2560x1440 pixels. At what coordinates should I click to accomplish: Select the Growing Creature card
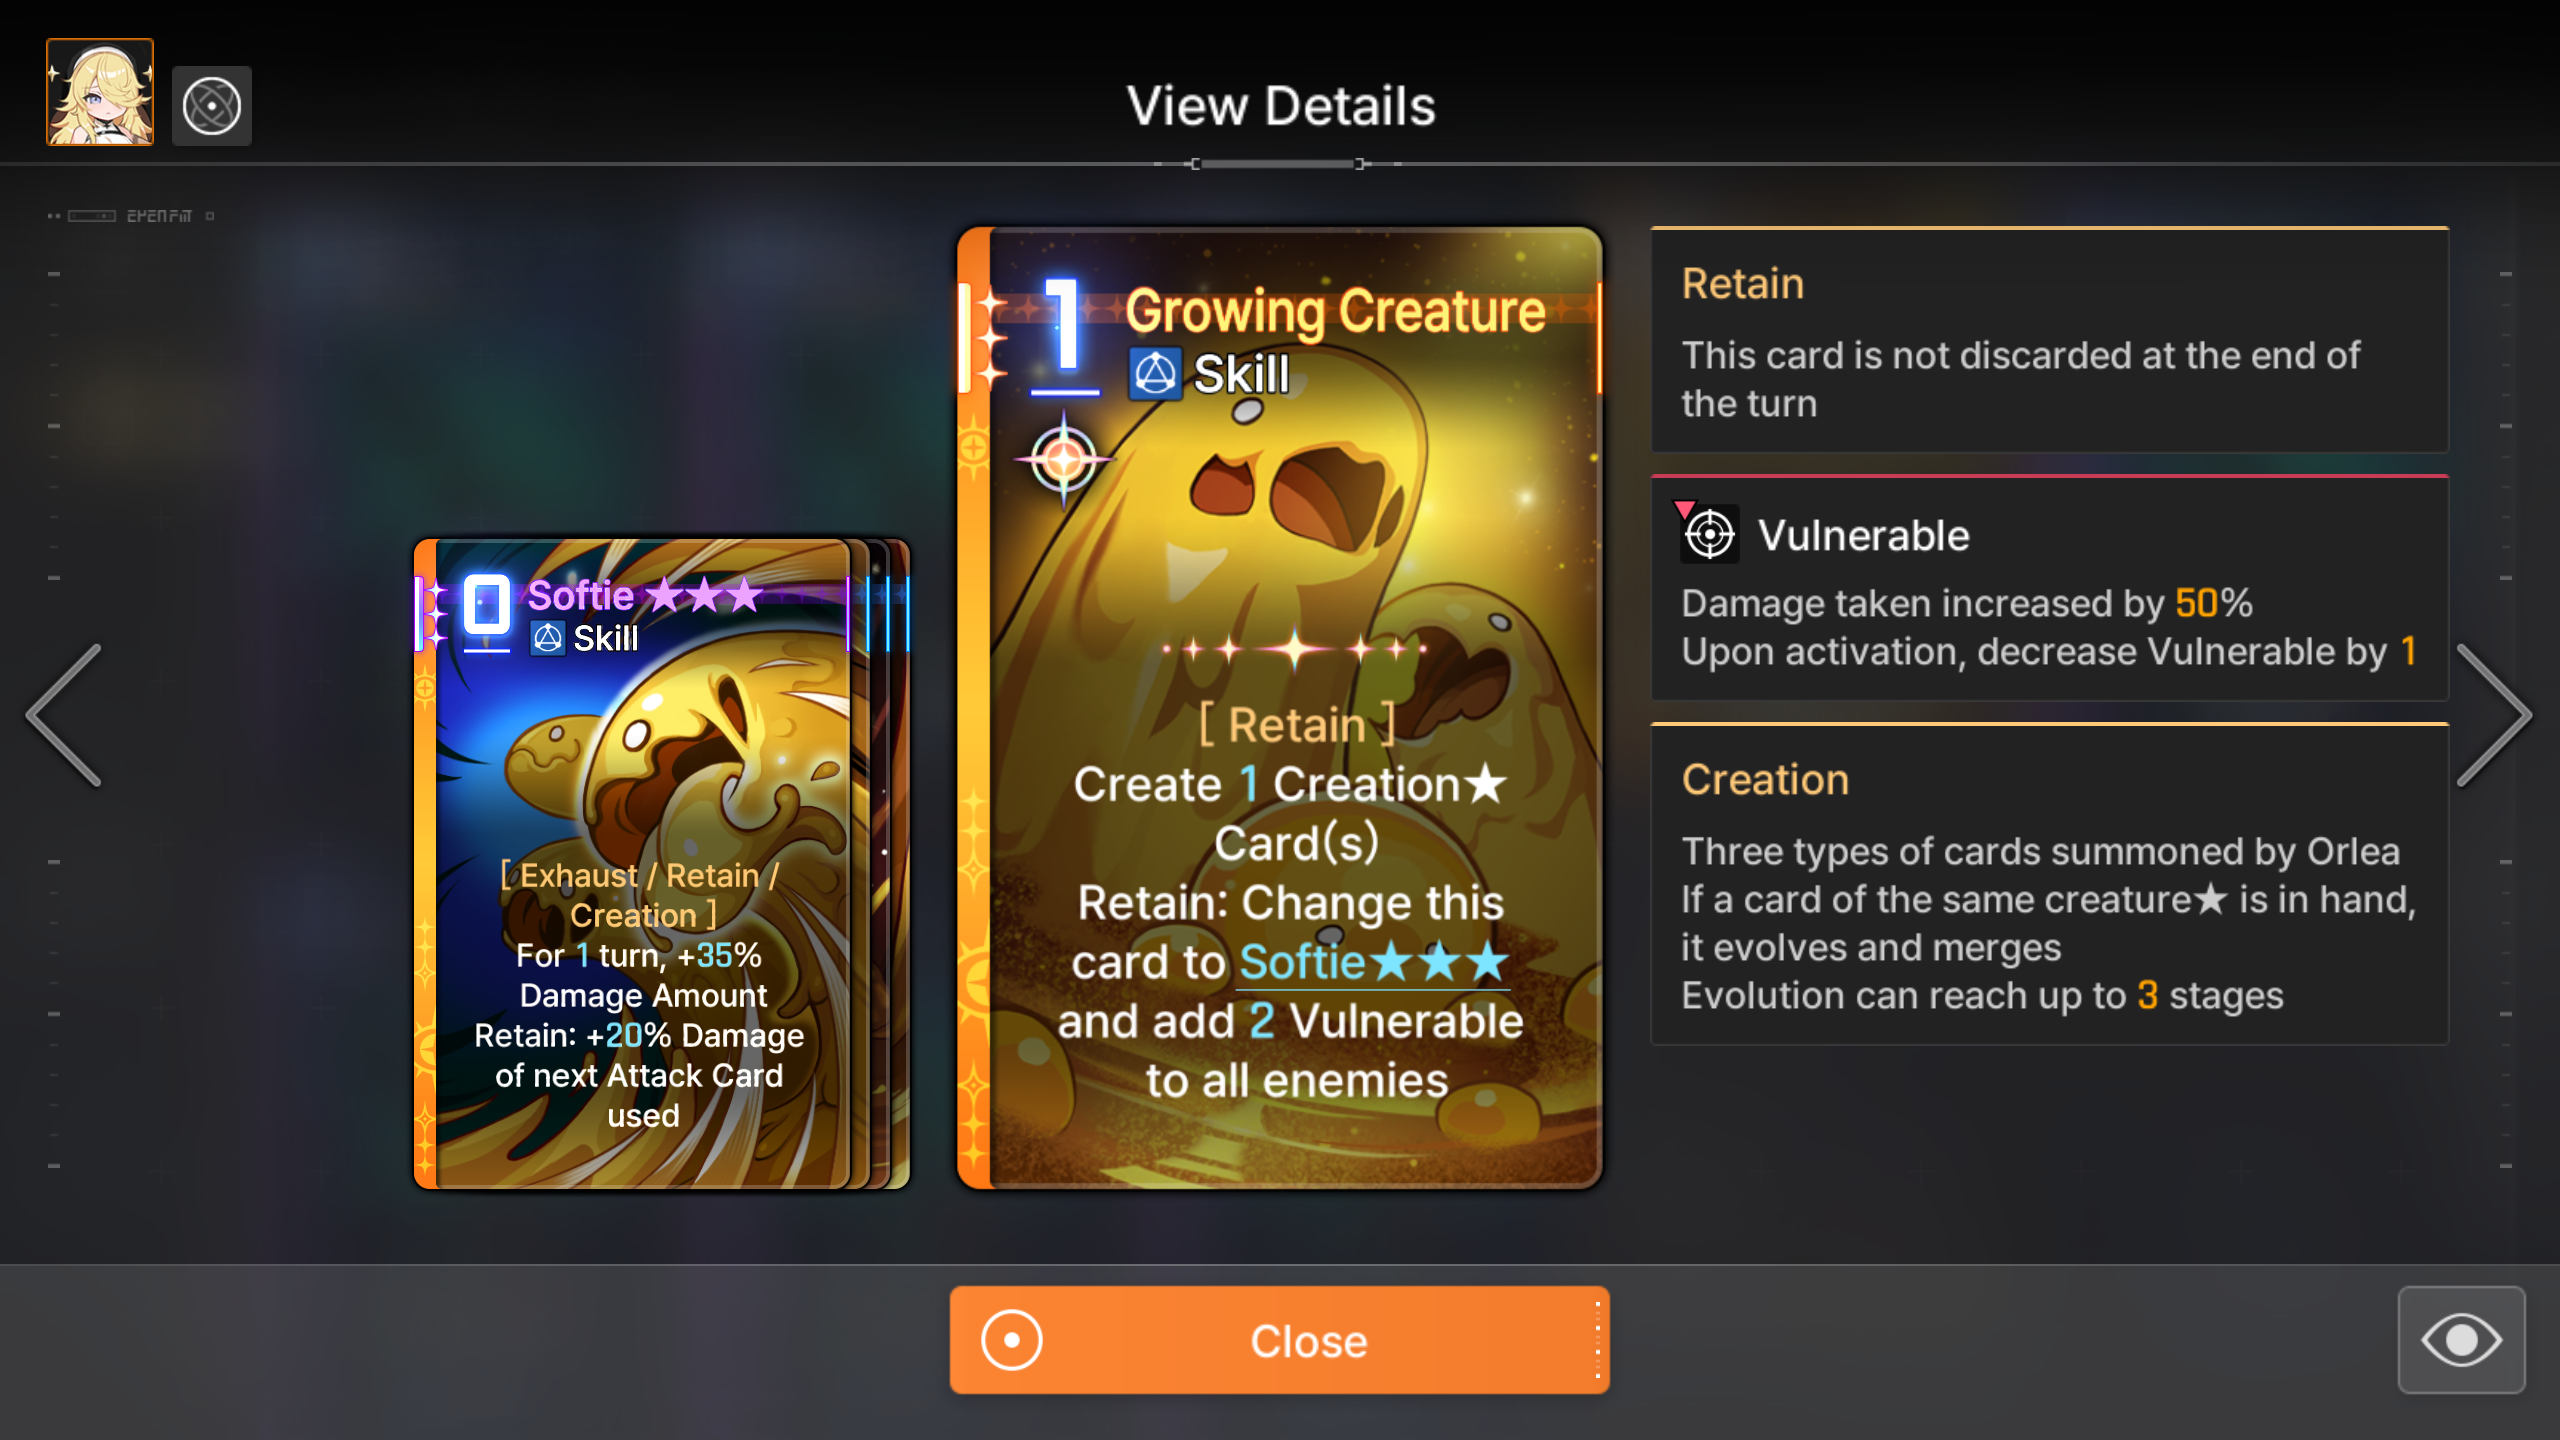click(1279, 707)
